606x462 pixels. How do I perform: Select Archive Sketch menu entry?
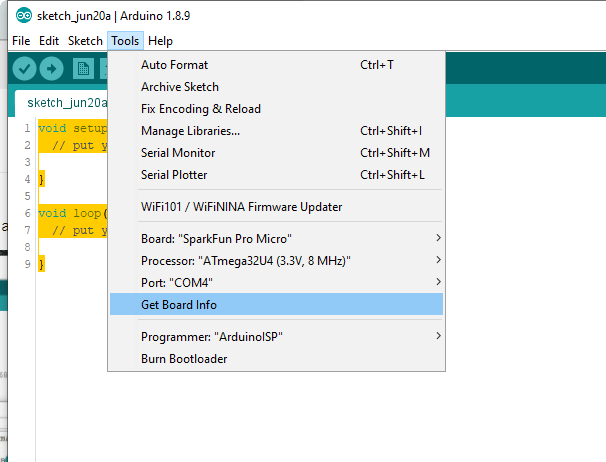276,87
